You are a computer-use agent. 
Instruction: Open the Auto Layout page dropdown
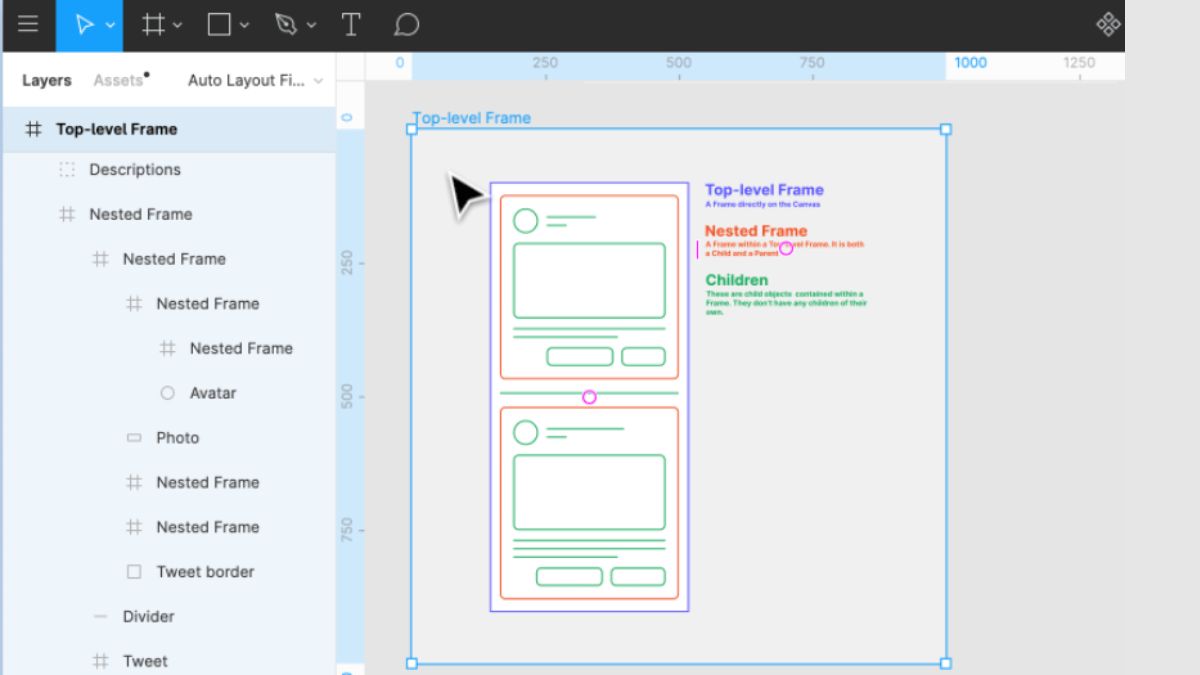pyautogui.click(x=256, y=80)
